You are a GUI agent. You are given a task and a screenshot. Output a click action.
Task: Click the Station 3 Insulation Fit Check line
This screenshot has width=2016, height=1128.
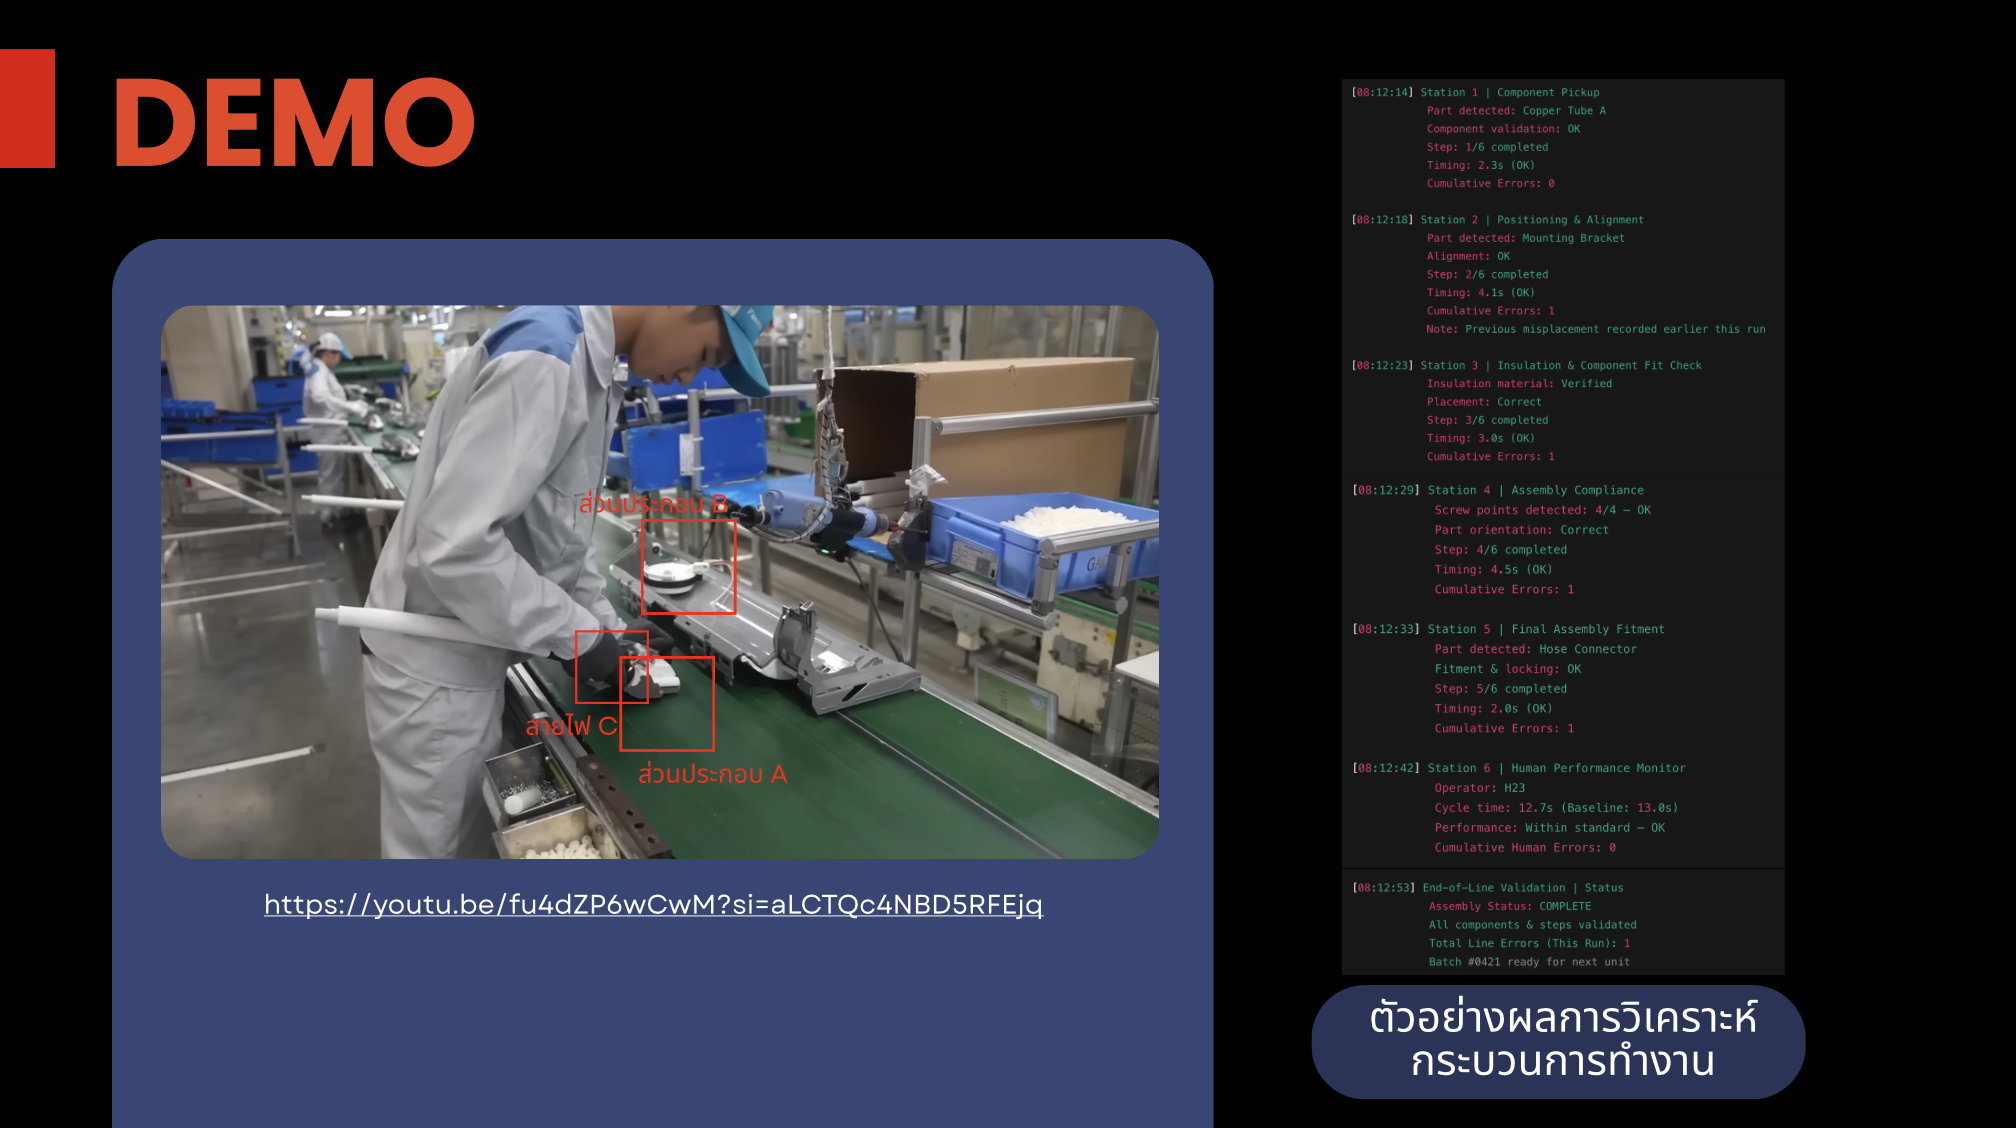click(x=1526, y=365)
